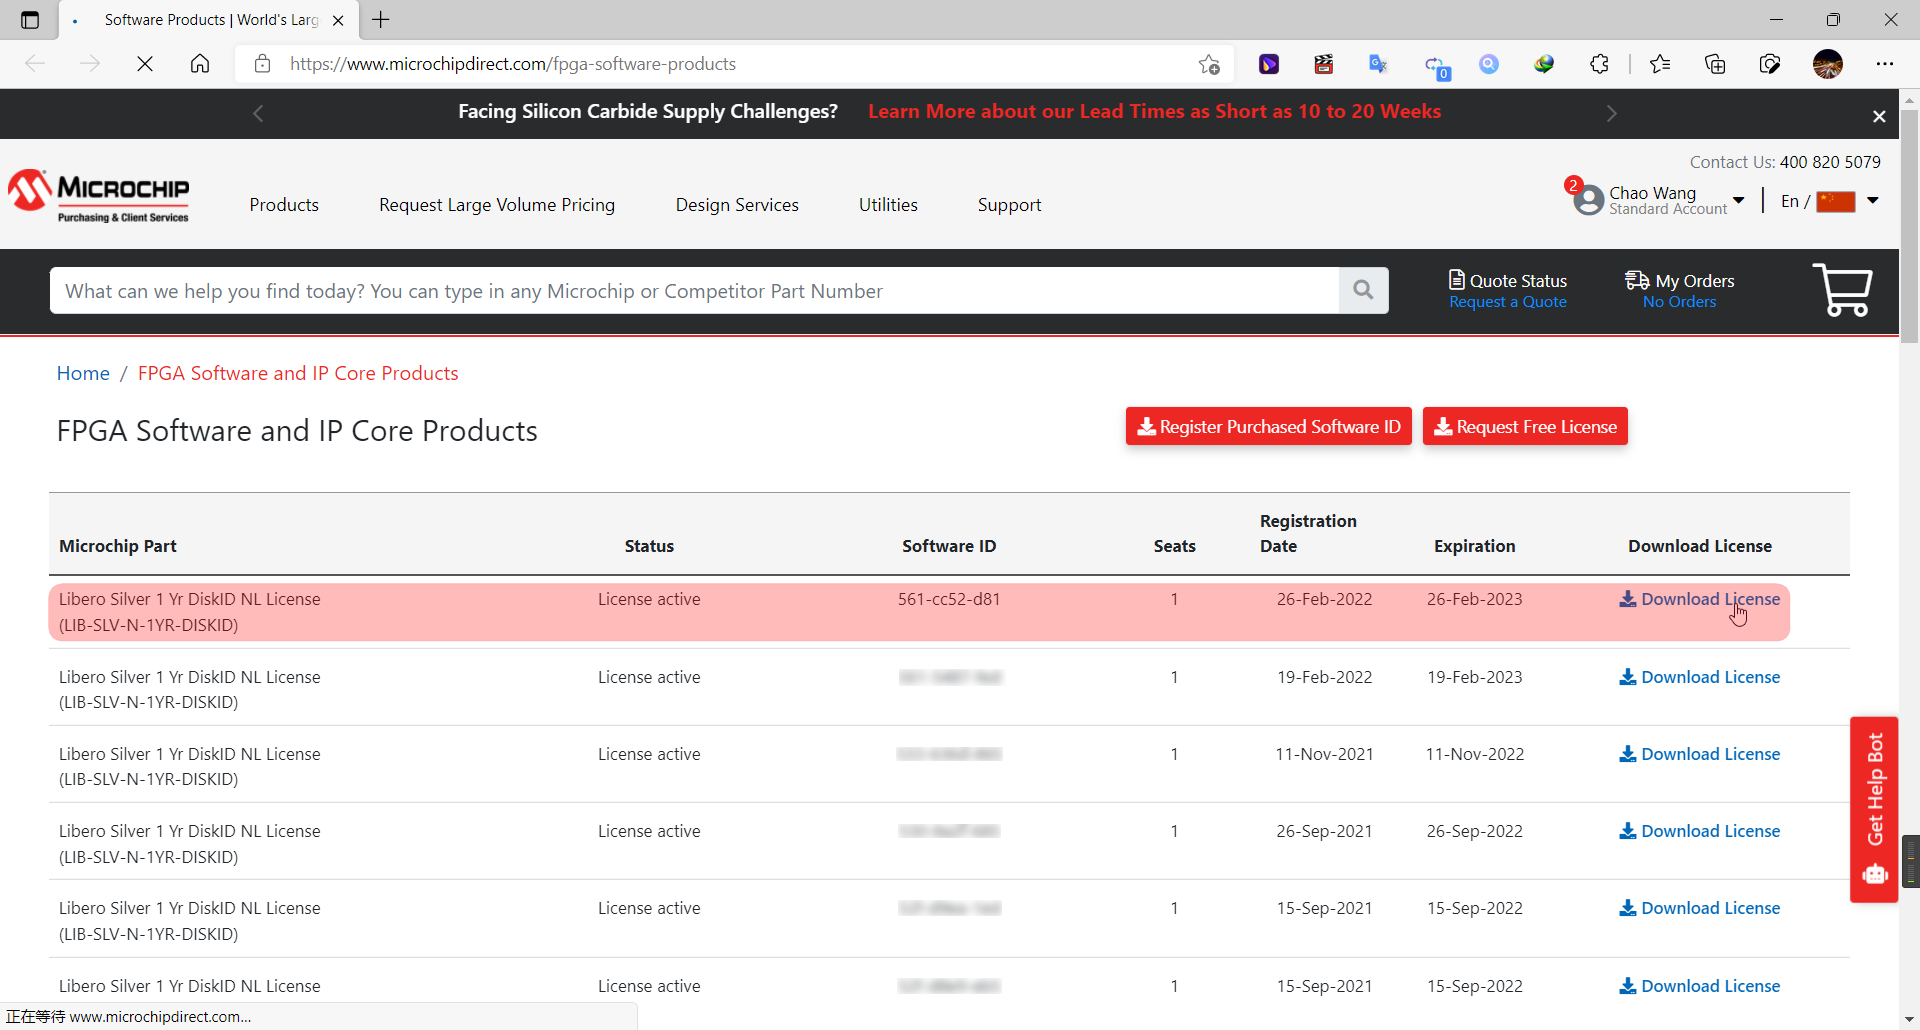The height and width of the screenshot is (1030, 1920).
Task: Expand the Chao Wang account dropdown
Action: point(1739,201)
